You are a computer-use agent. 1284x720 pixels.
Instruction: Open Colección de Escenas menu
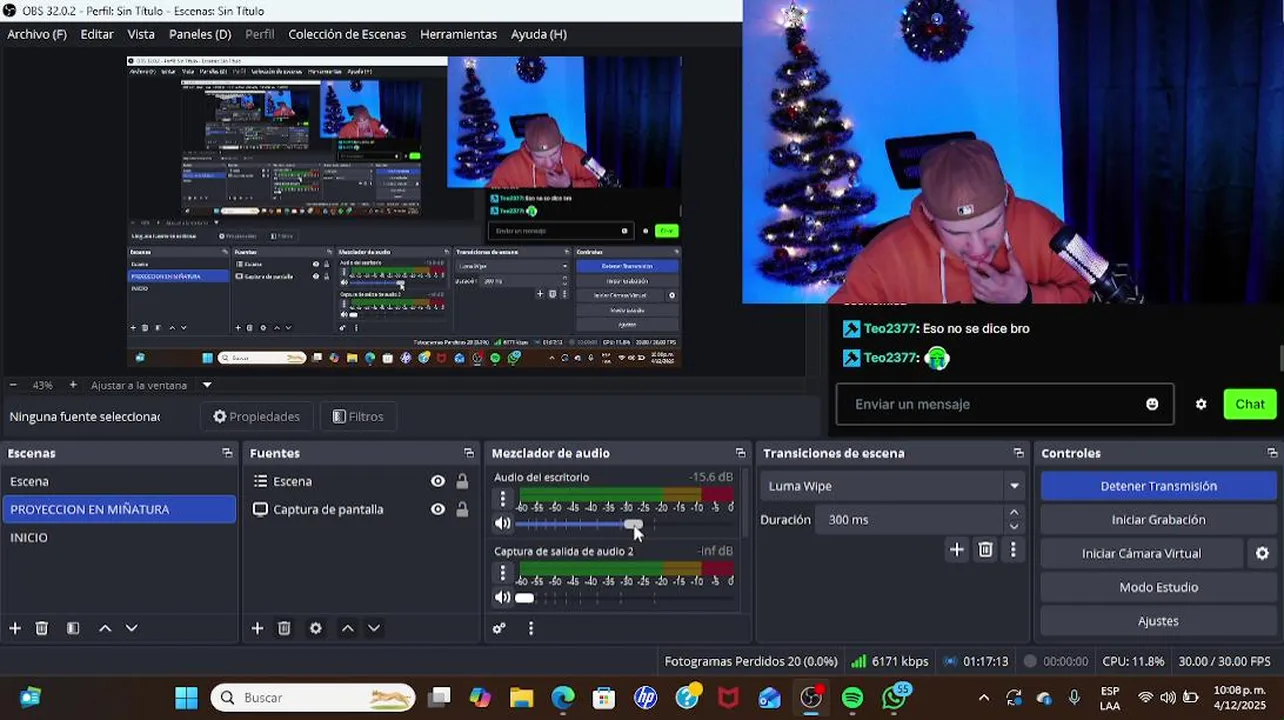[347, 34]
